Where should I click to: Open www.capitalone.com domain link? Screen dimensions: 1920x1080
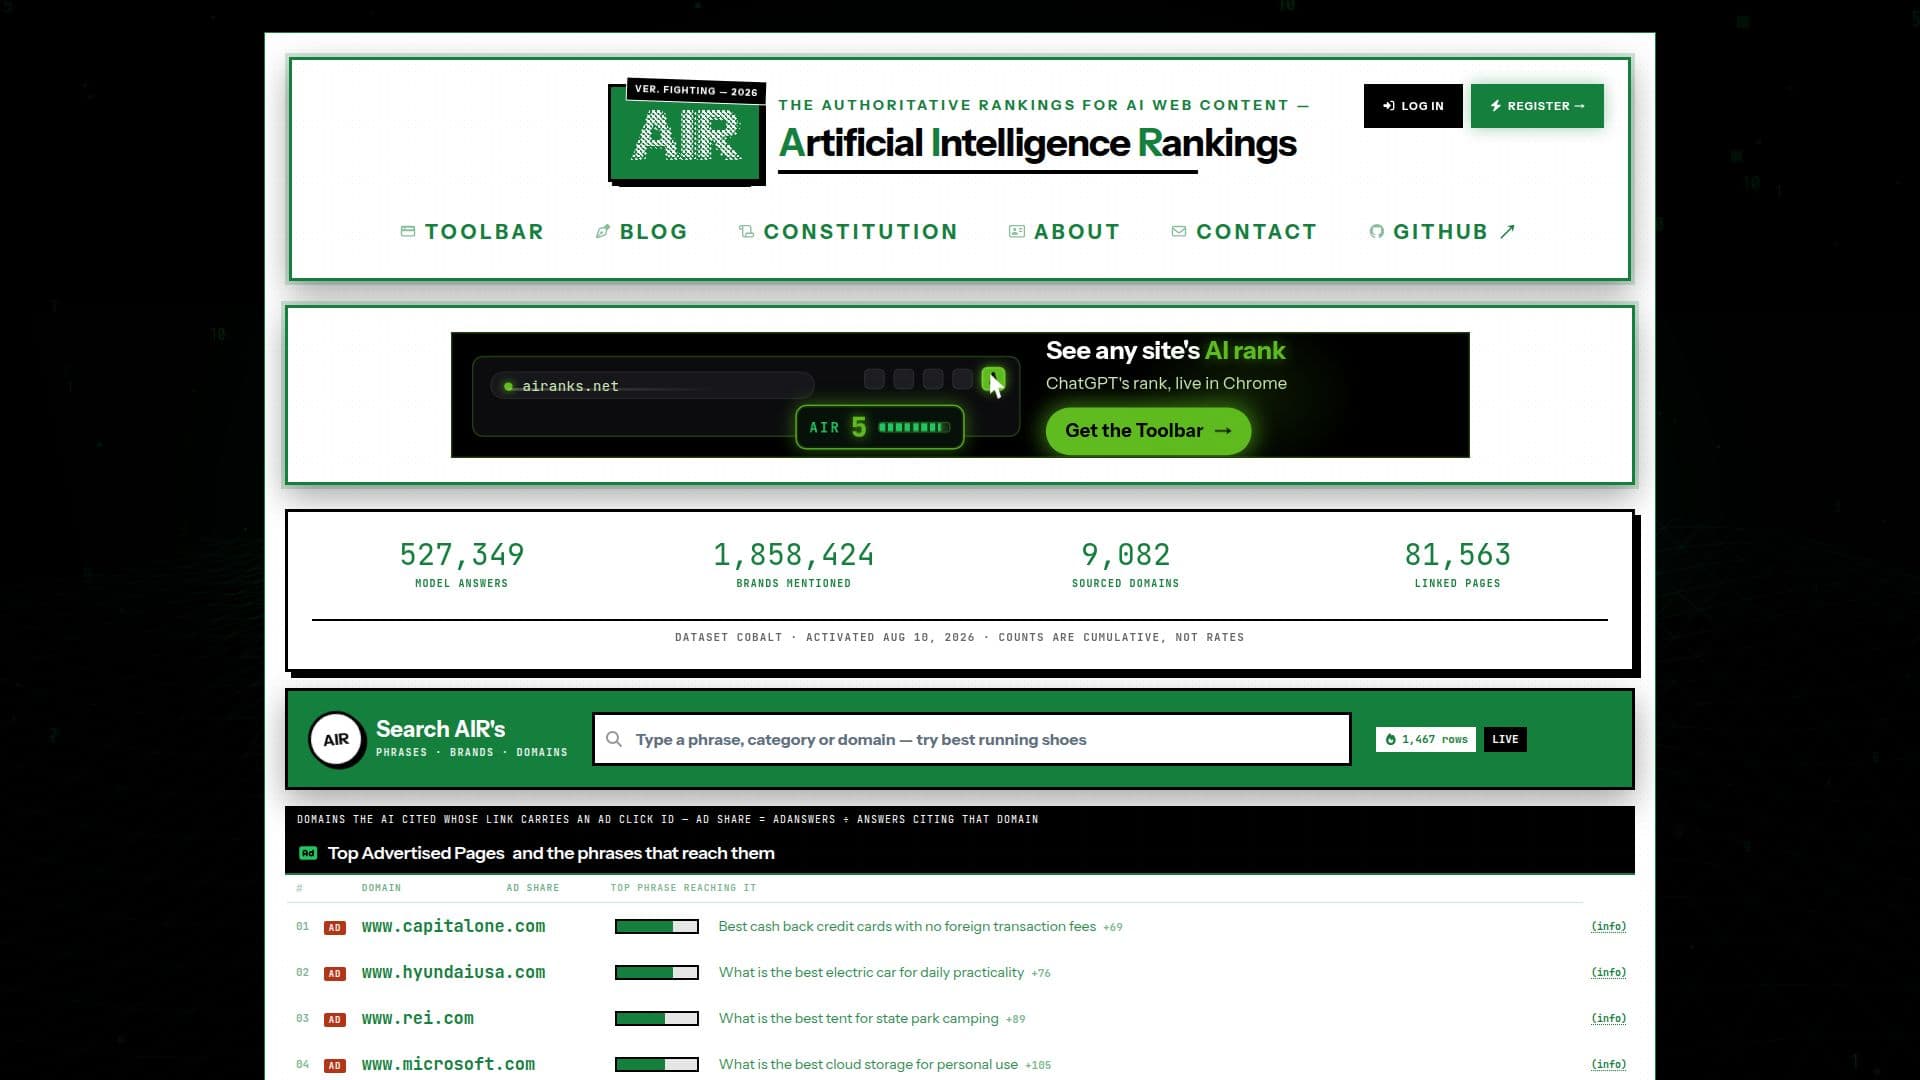point(453,927)
